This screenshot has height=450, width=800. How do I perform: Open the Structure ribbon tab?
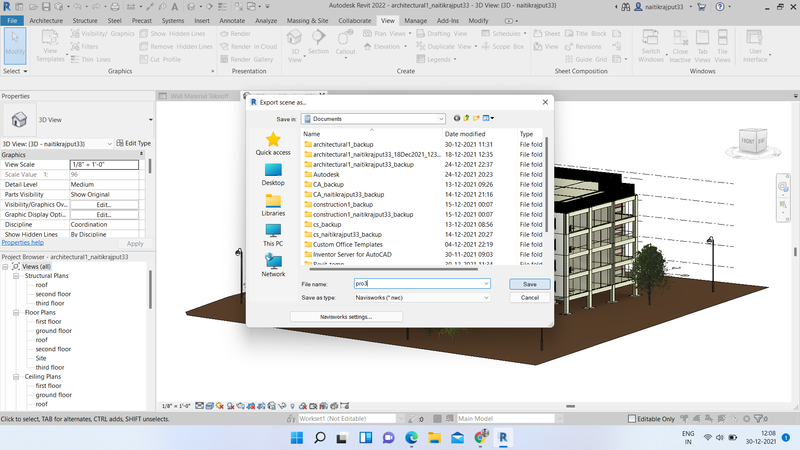tap(85, 20)
